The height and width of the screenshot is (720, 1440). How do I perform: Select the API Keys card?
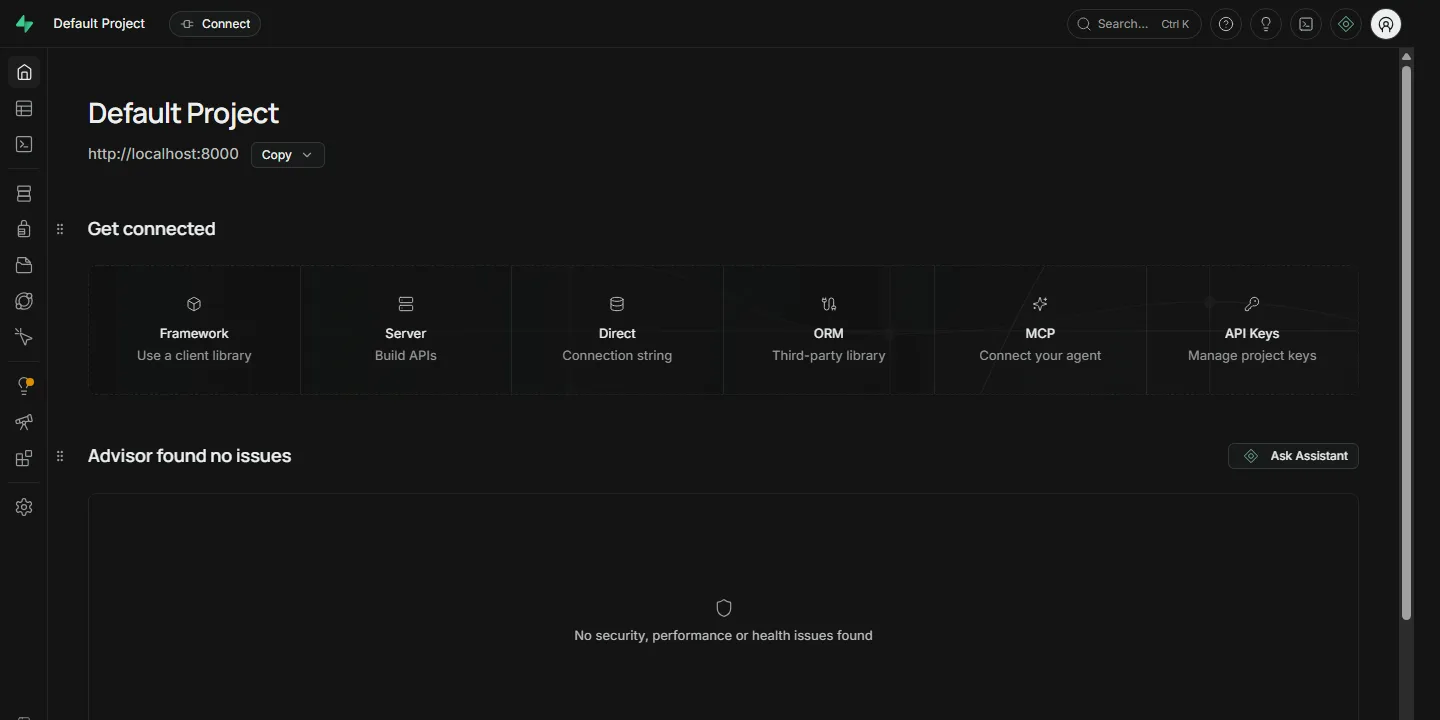pyautogui.click(x=1252, y=330)
